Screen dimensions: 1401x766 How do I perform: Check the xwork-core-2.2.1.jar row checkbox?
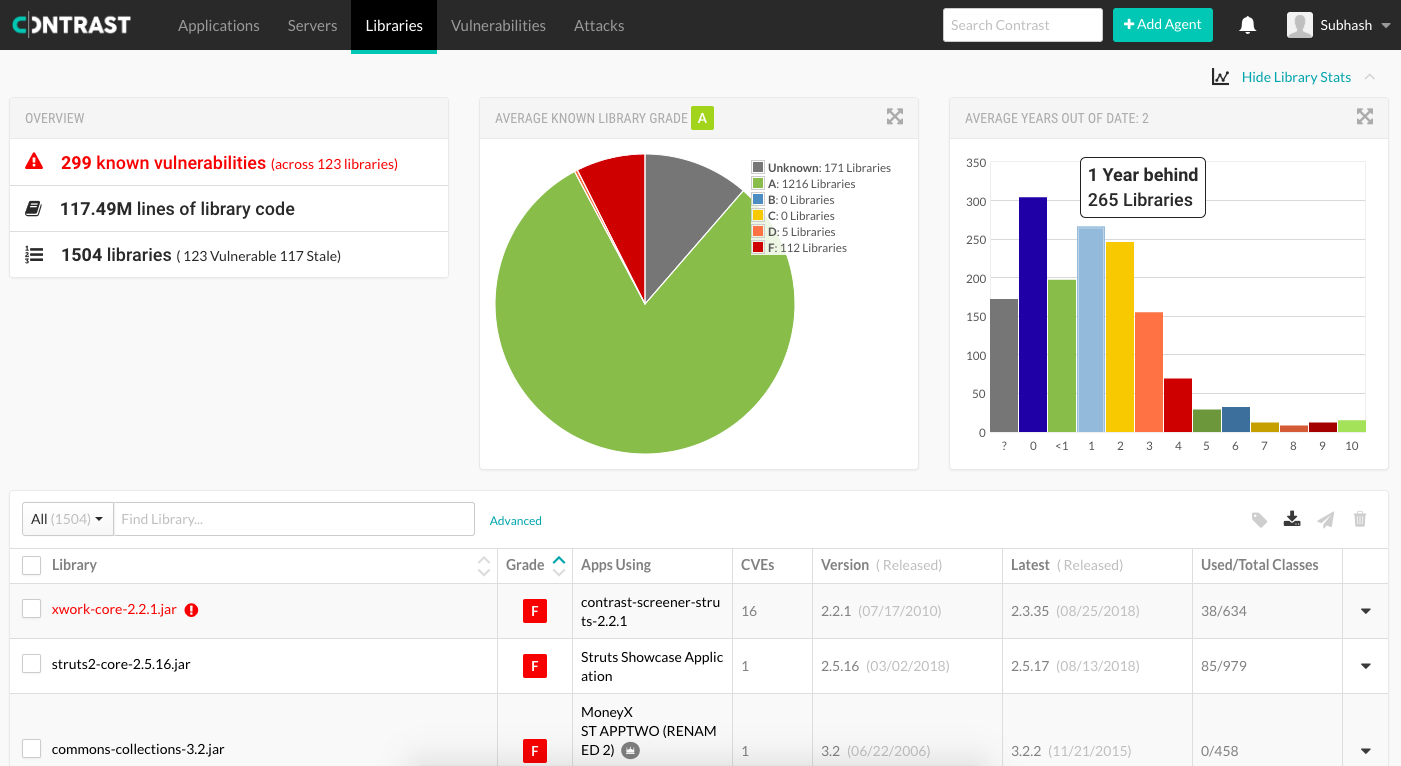coord(32,609)
